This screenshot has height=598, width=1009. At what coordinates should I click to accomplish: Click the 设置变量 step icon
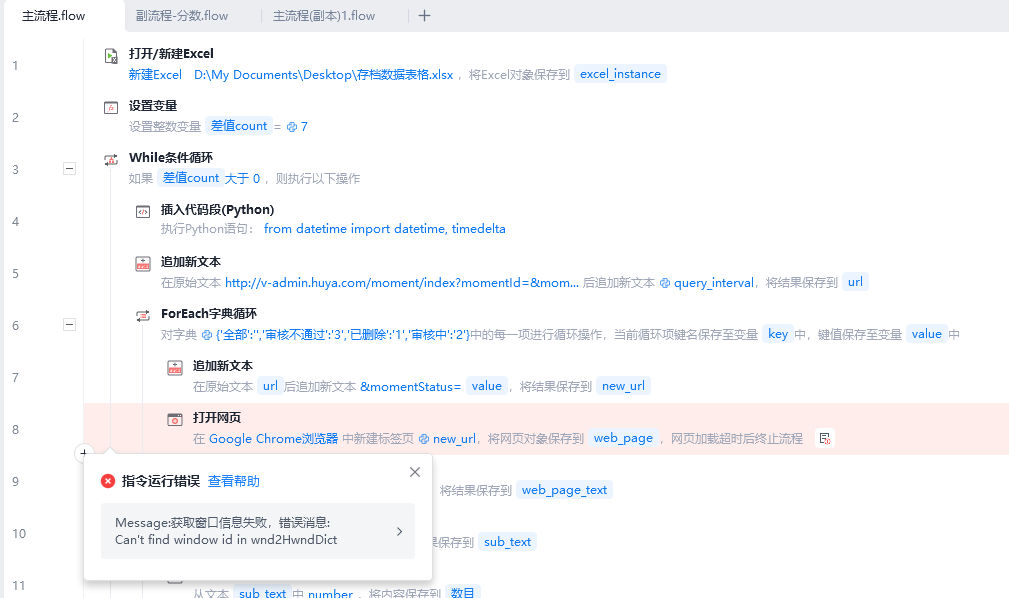point(112,107)
